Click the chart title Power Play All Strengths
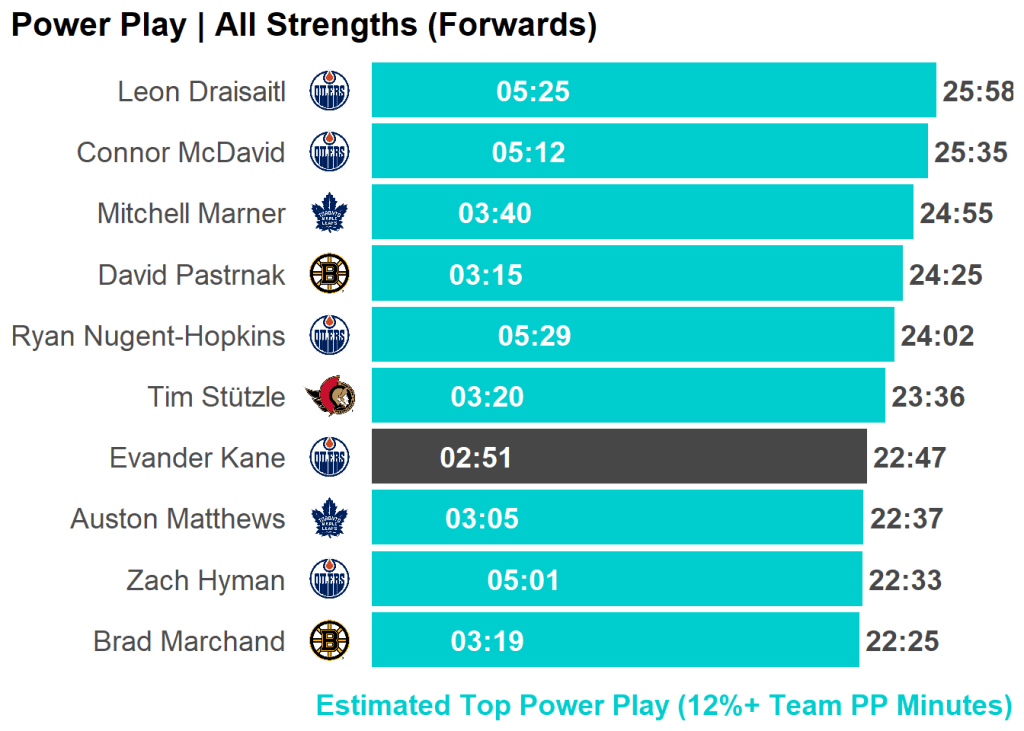The width and height of the screenshot is (1024, 731). [303, 26]
